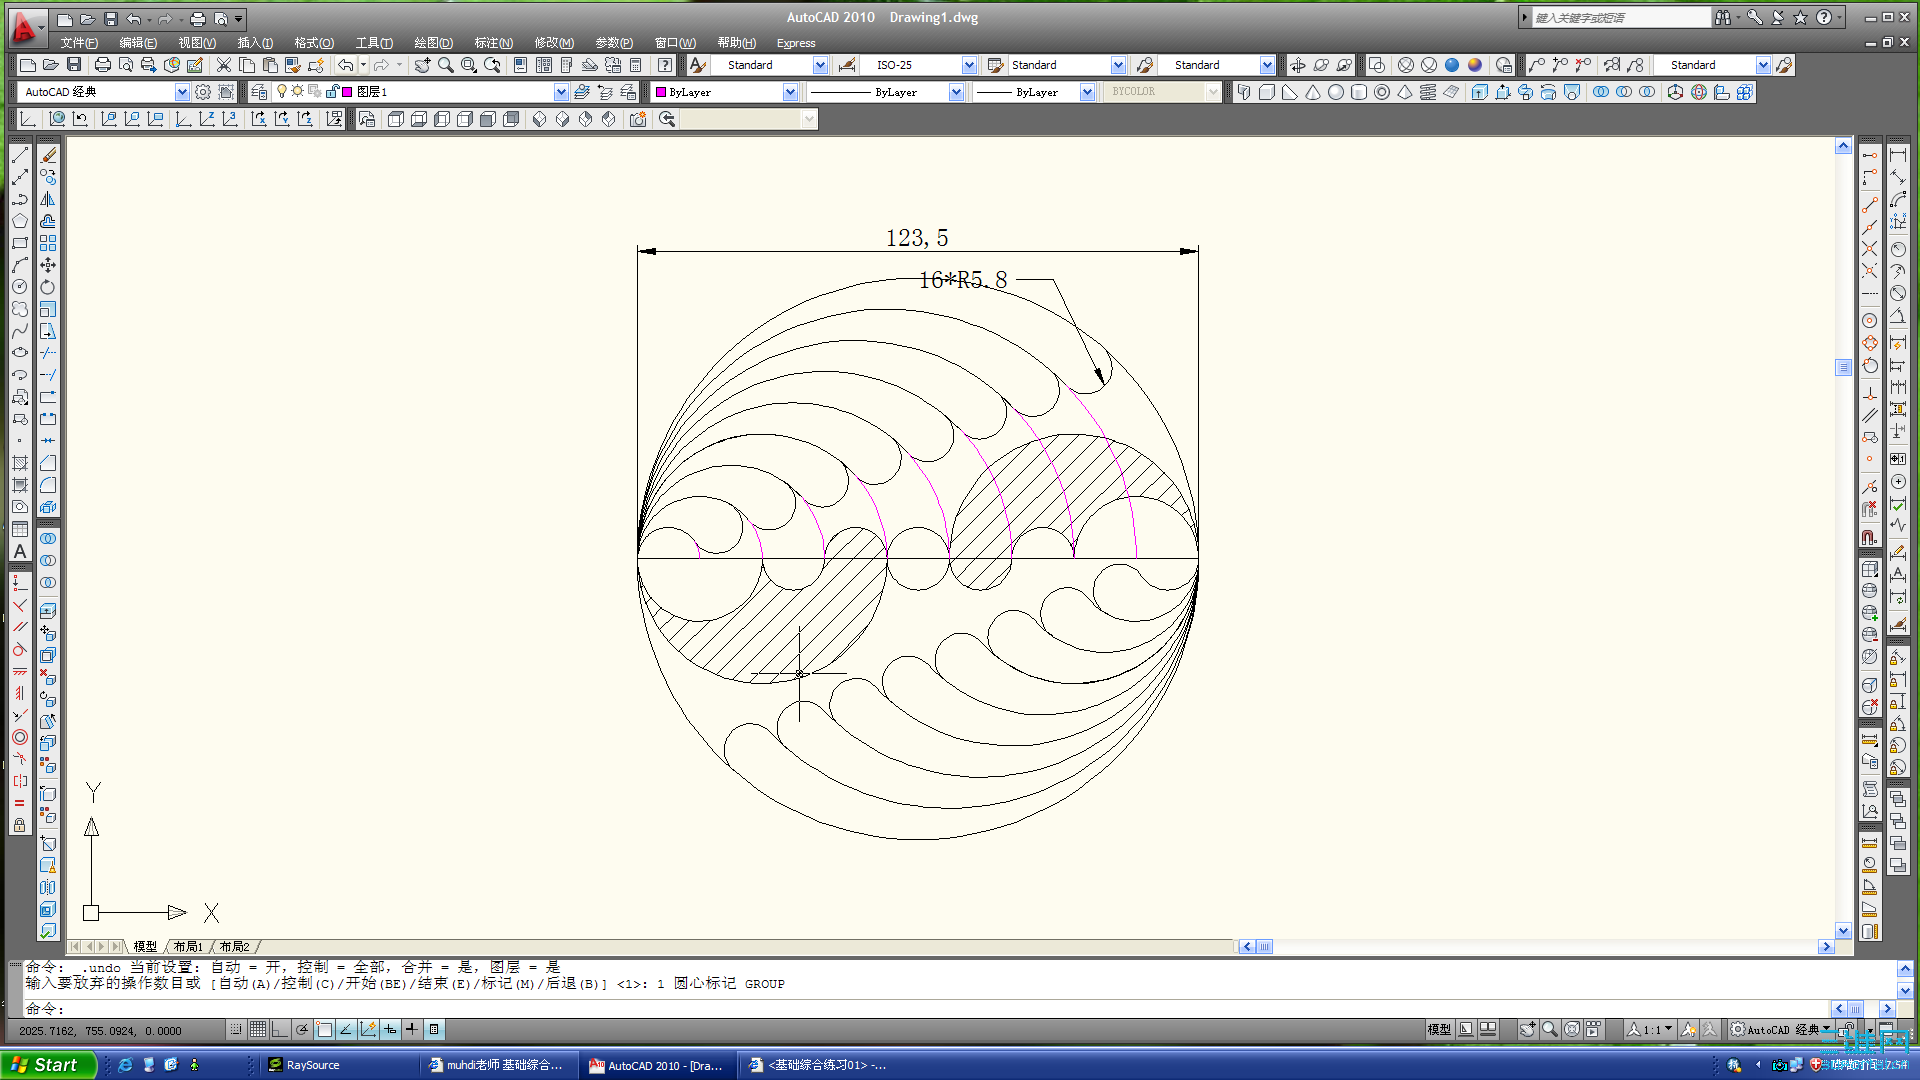Click the Start button on taskbar
The image size is (1920, 1080).
[48, 1065]
